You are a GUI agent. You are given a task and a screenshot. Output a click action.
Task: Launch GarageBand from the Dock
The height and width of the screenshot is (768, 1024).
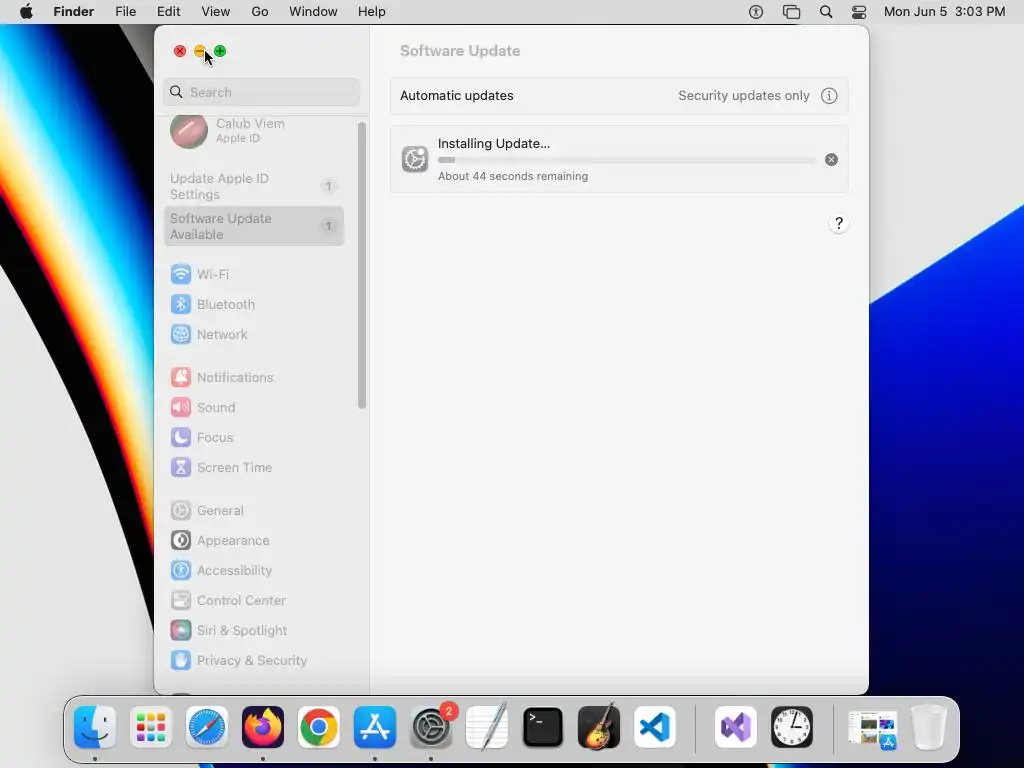pyautogui.click(x=599, y=727)
